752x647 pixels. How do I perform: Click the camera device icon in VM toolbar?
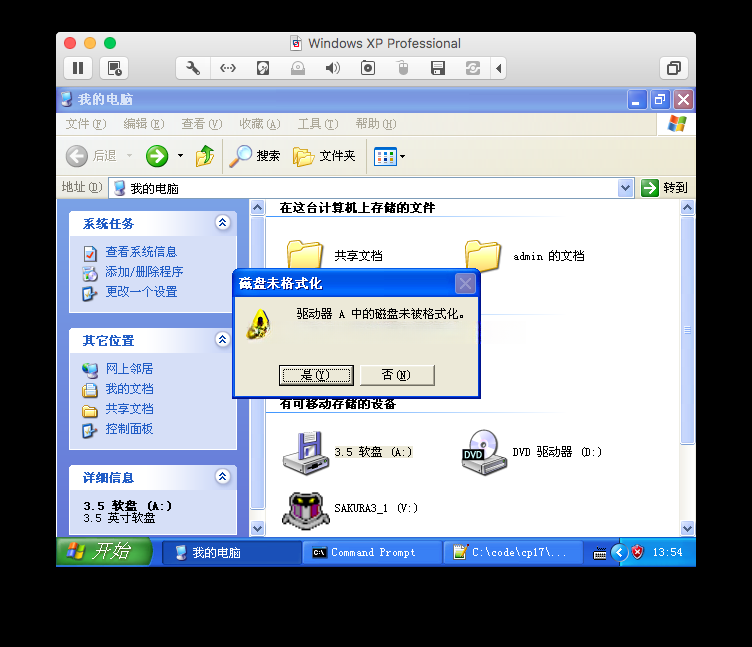pos(368,68)
